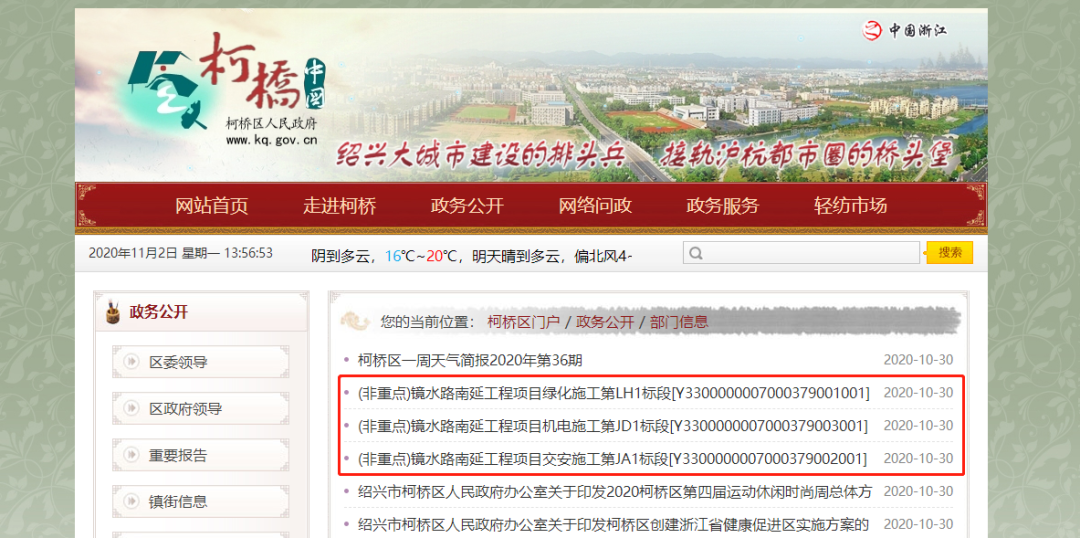Viewport: 1080px width, 538px height.
Task: Click the www.kq.gov.cn address text
Action: pos(271,140)
